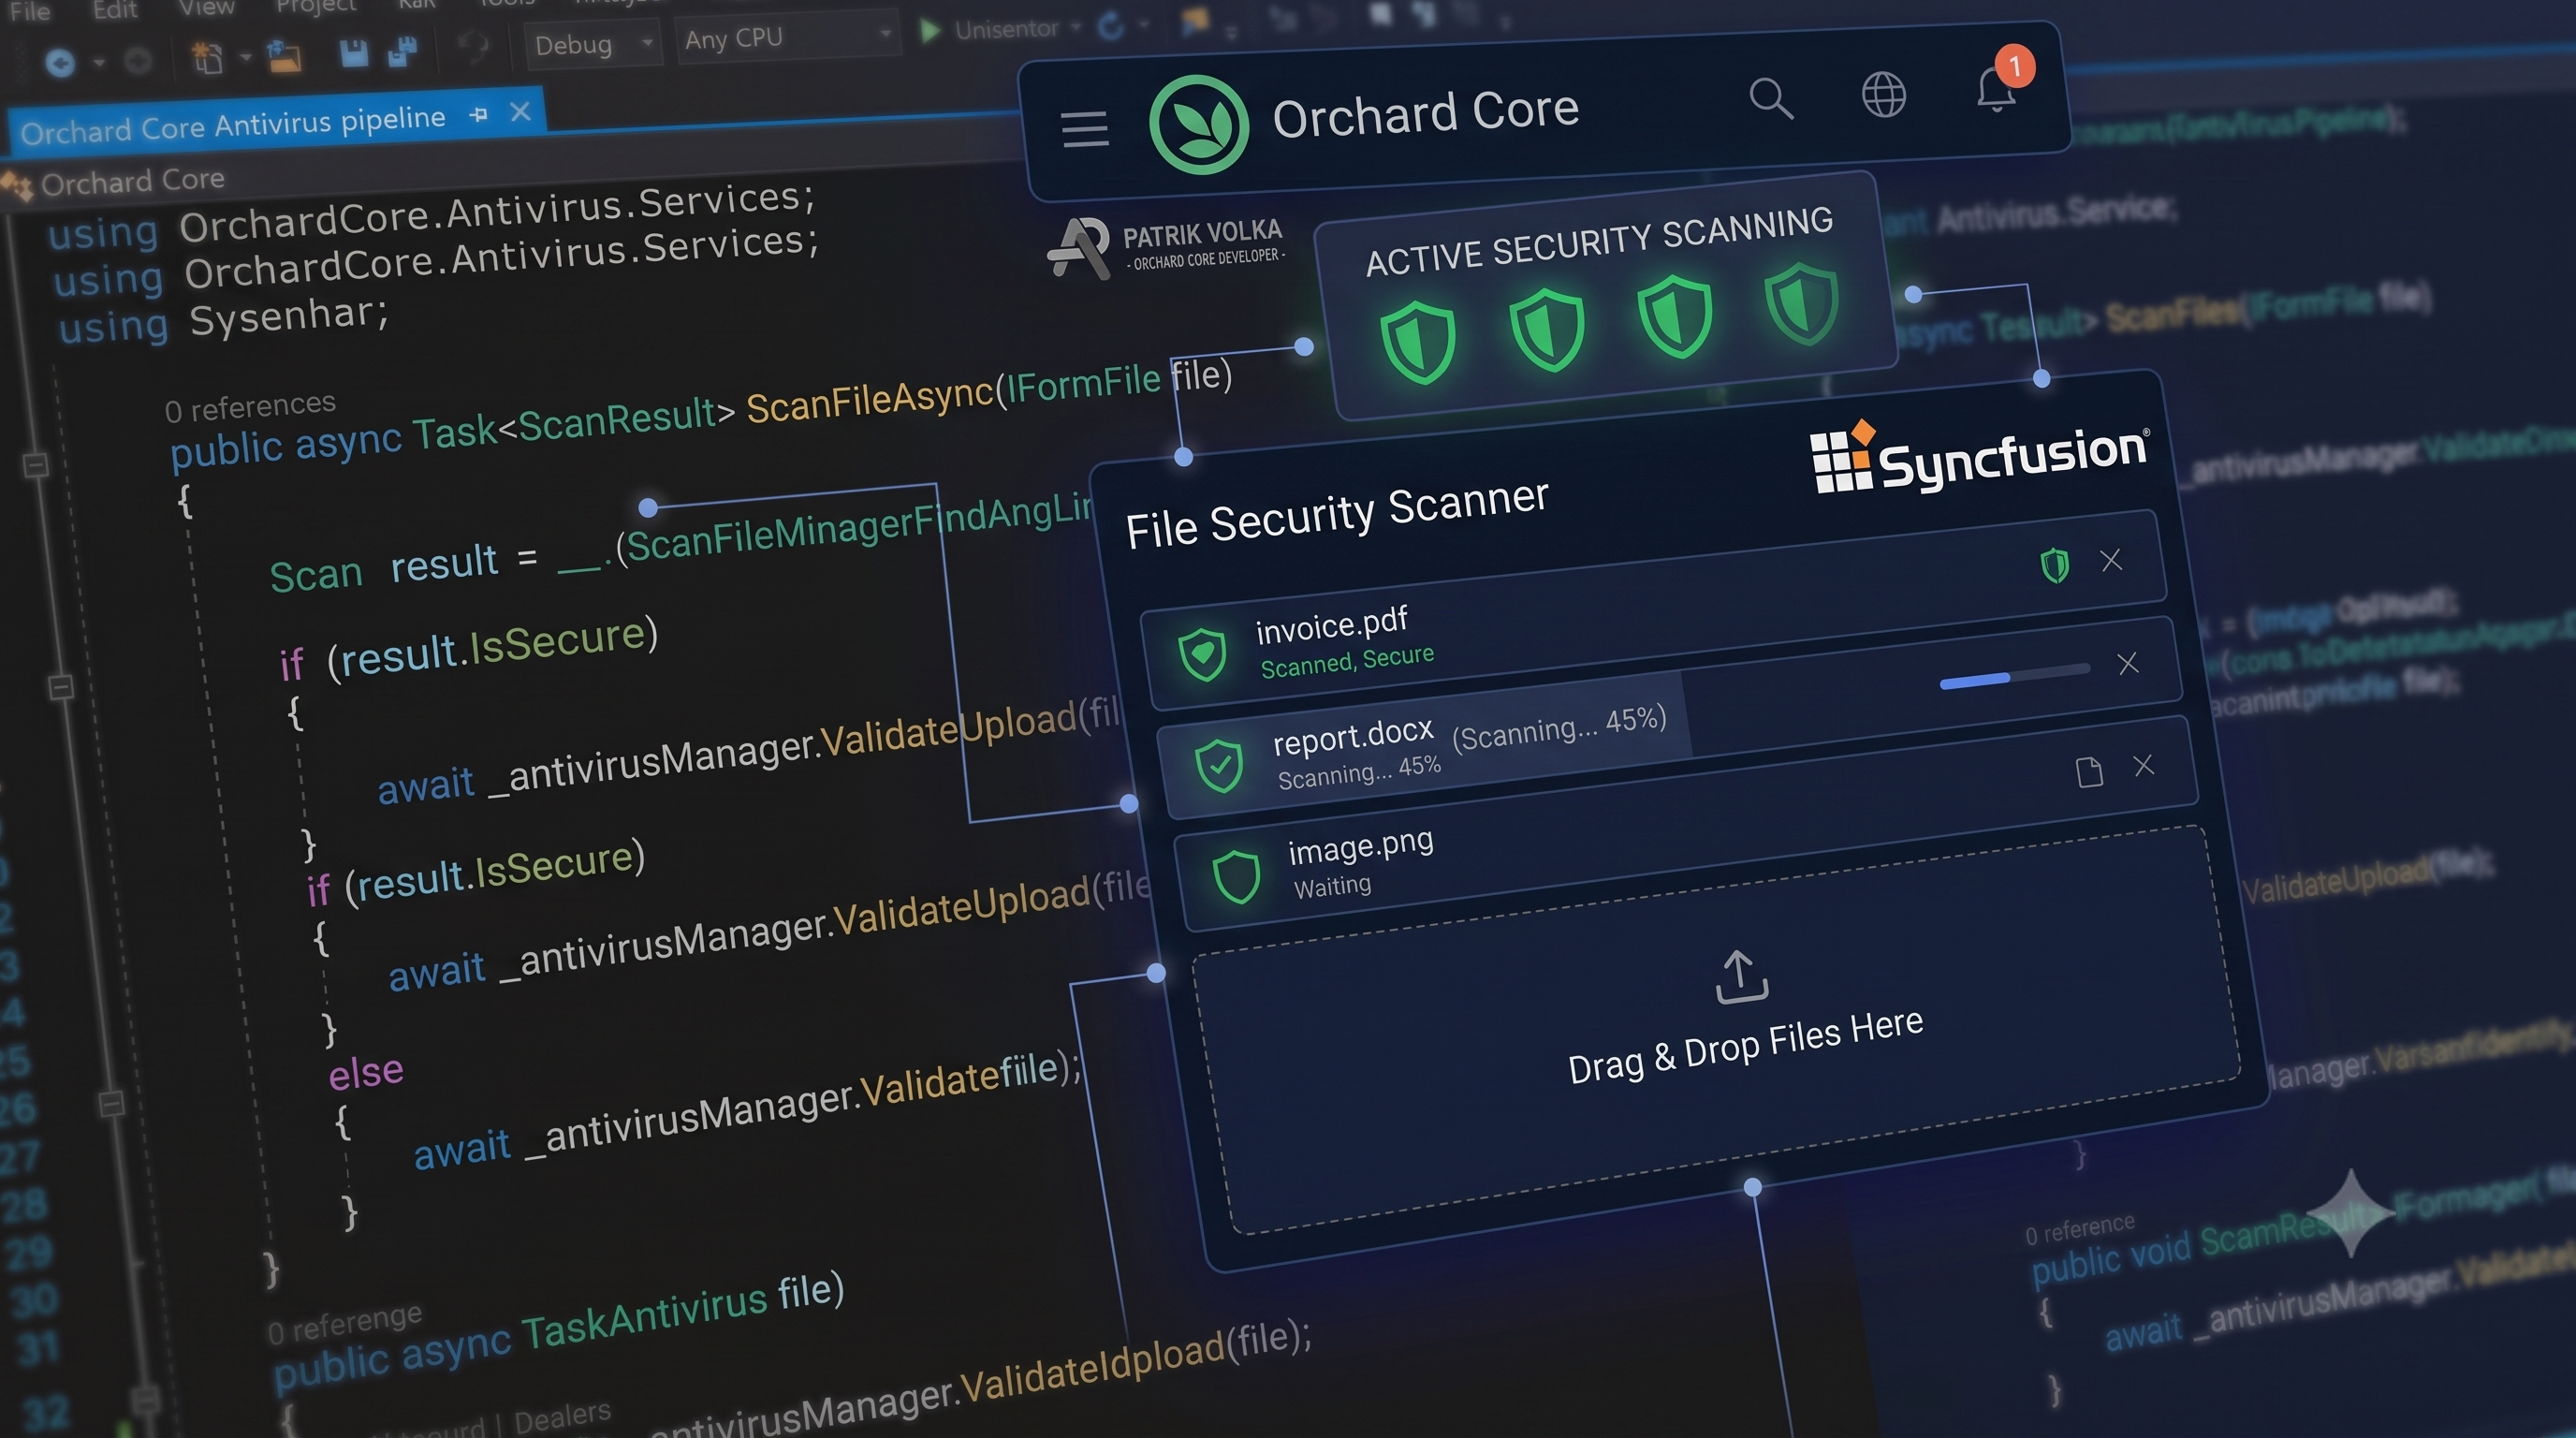Select the report.docx file name
The height and width of the screenshot is (1438, 2576).
point(1352,737)
